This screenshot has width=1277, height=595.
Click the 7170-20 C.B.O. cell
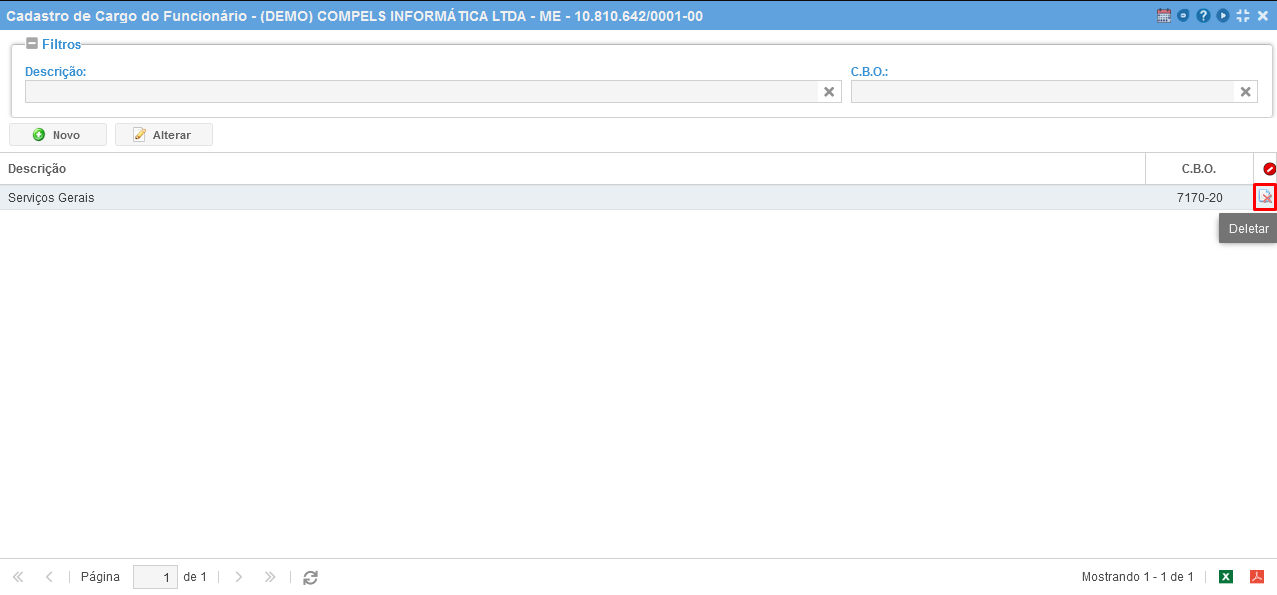[x=1200, y=198]
